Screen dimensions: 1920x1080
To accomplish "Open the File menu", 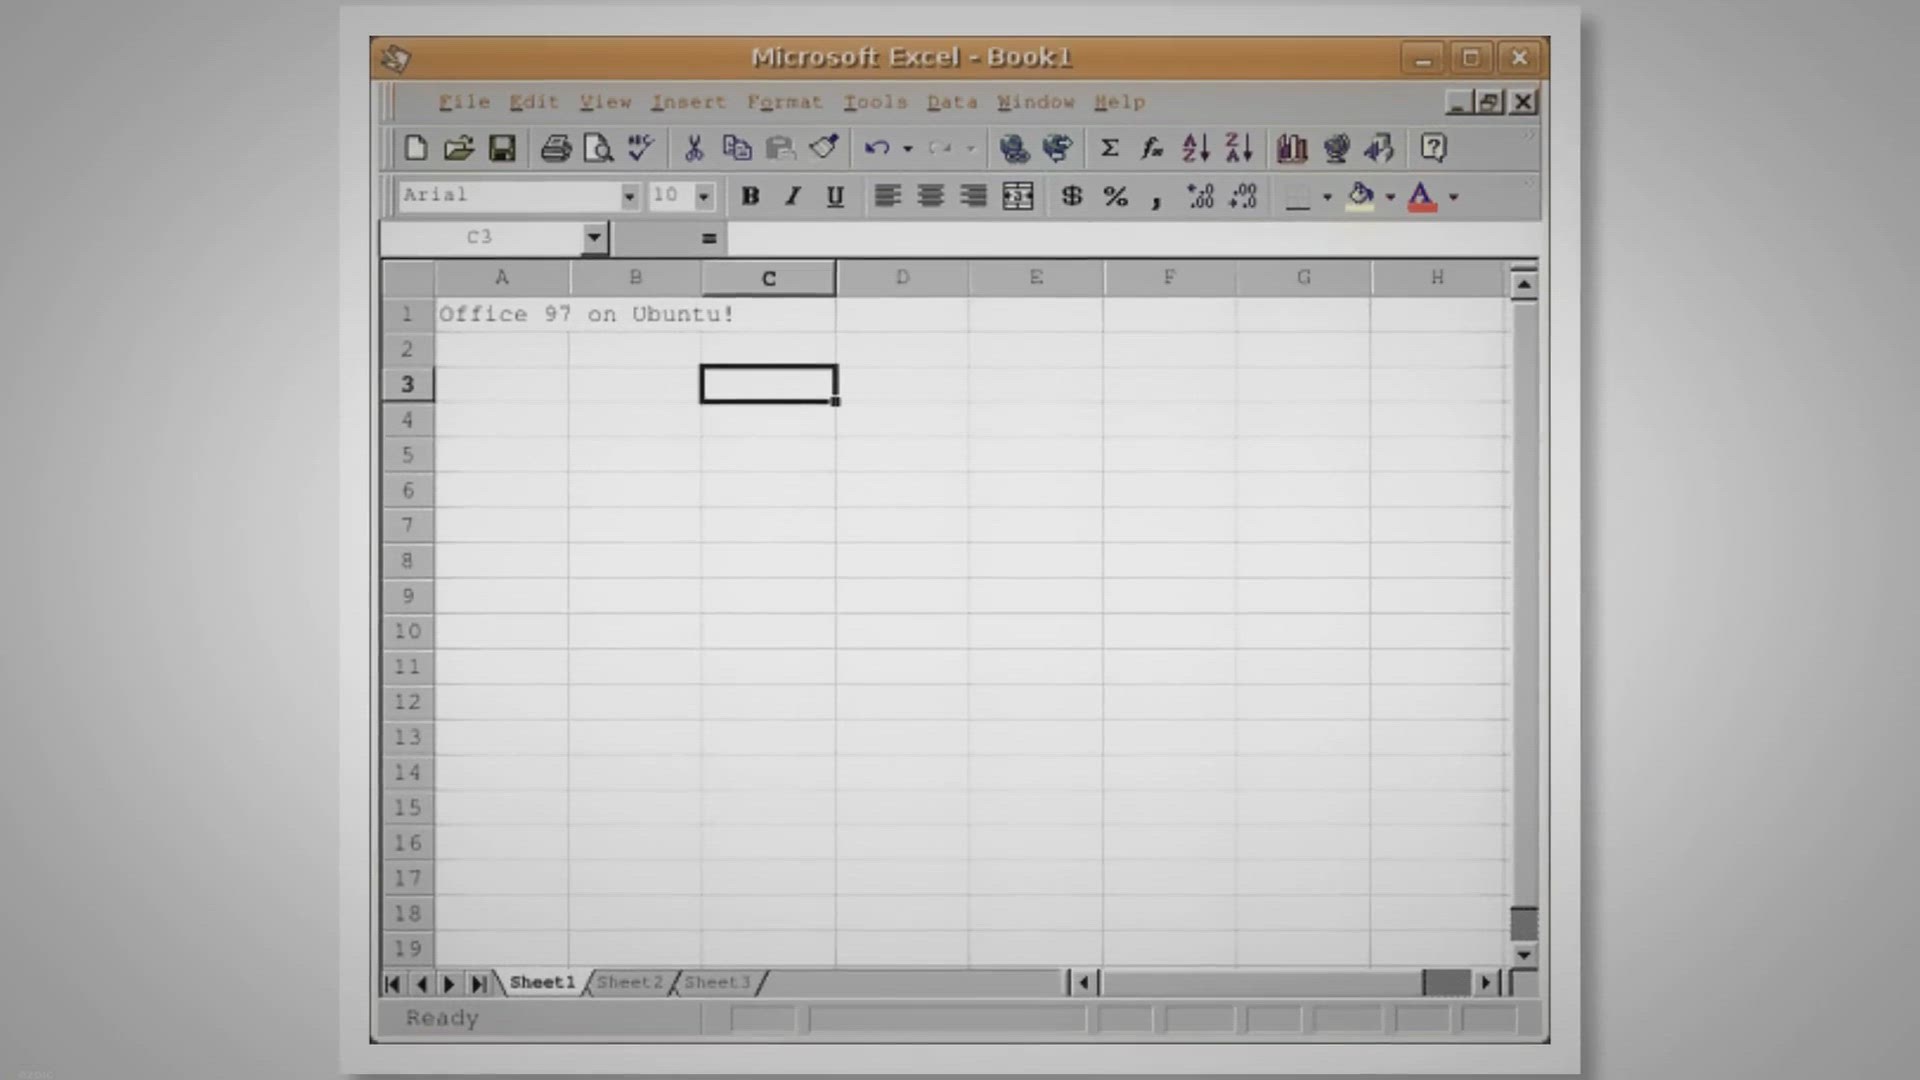I will click(x=464, y=102).
